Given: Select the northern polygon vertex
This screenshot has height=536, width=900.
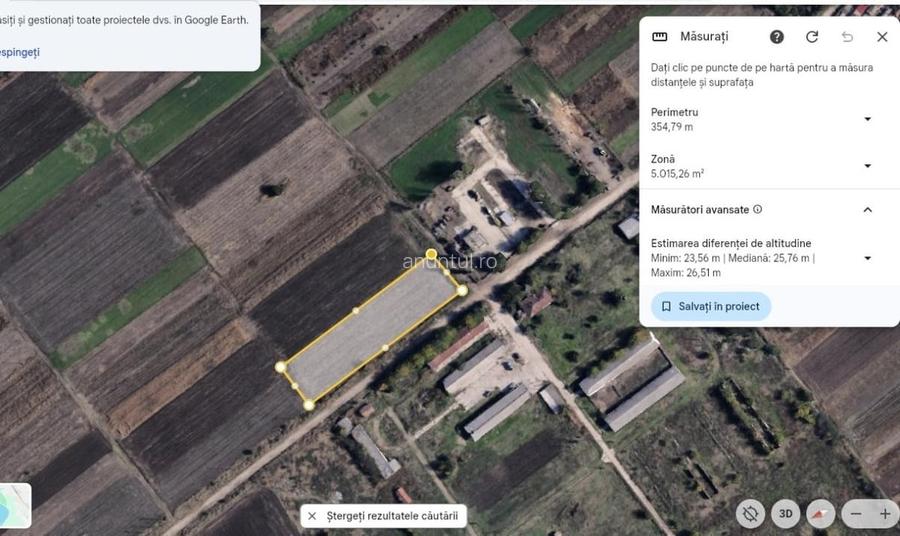Looking at the screenshot, I should pos(431,254).
